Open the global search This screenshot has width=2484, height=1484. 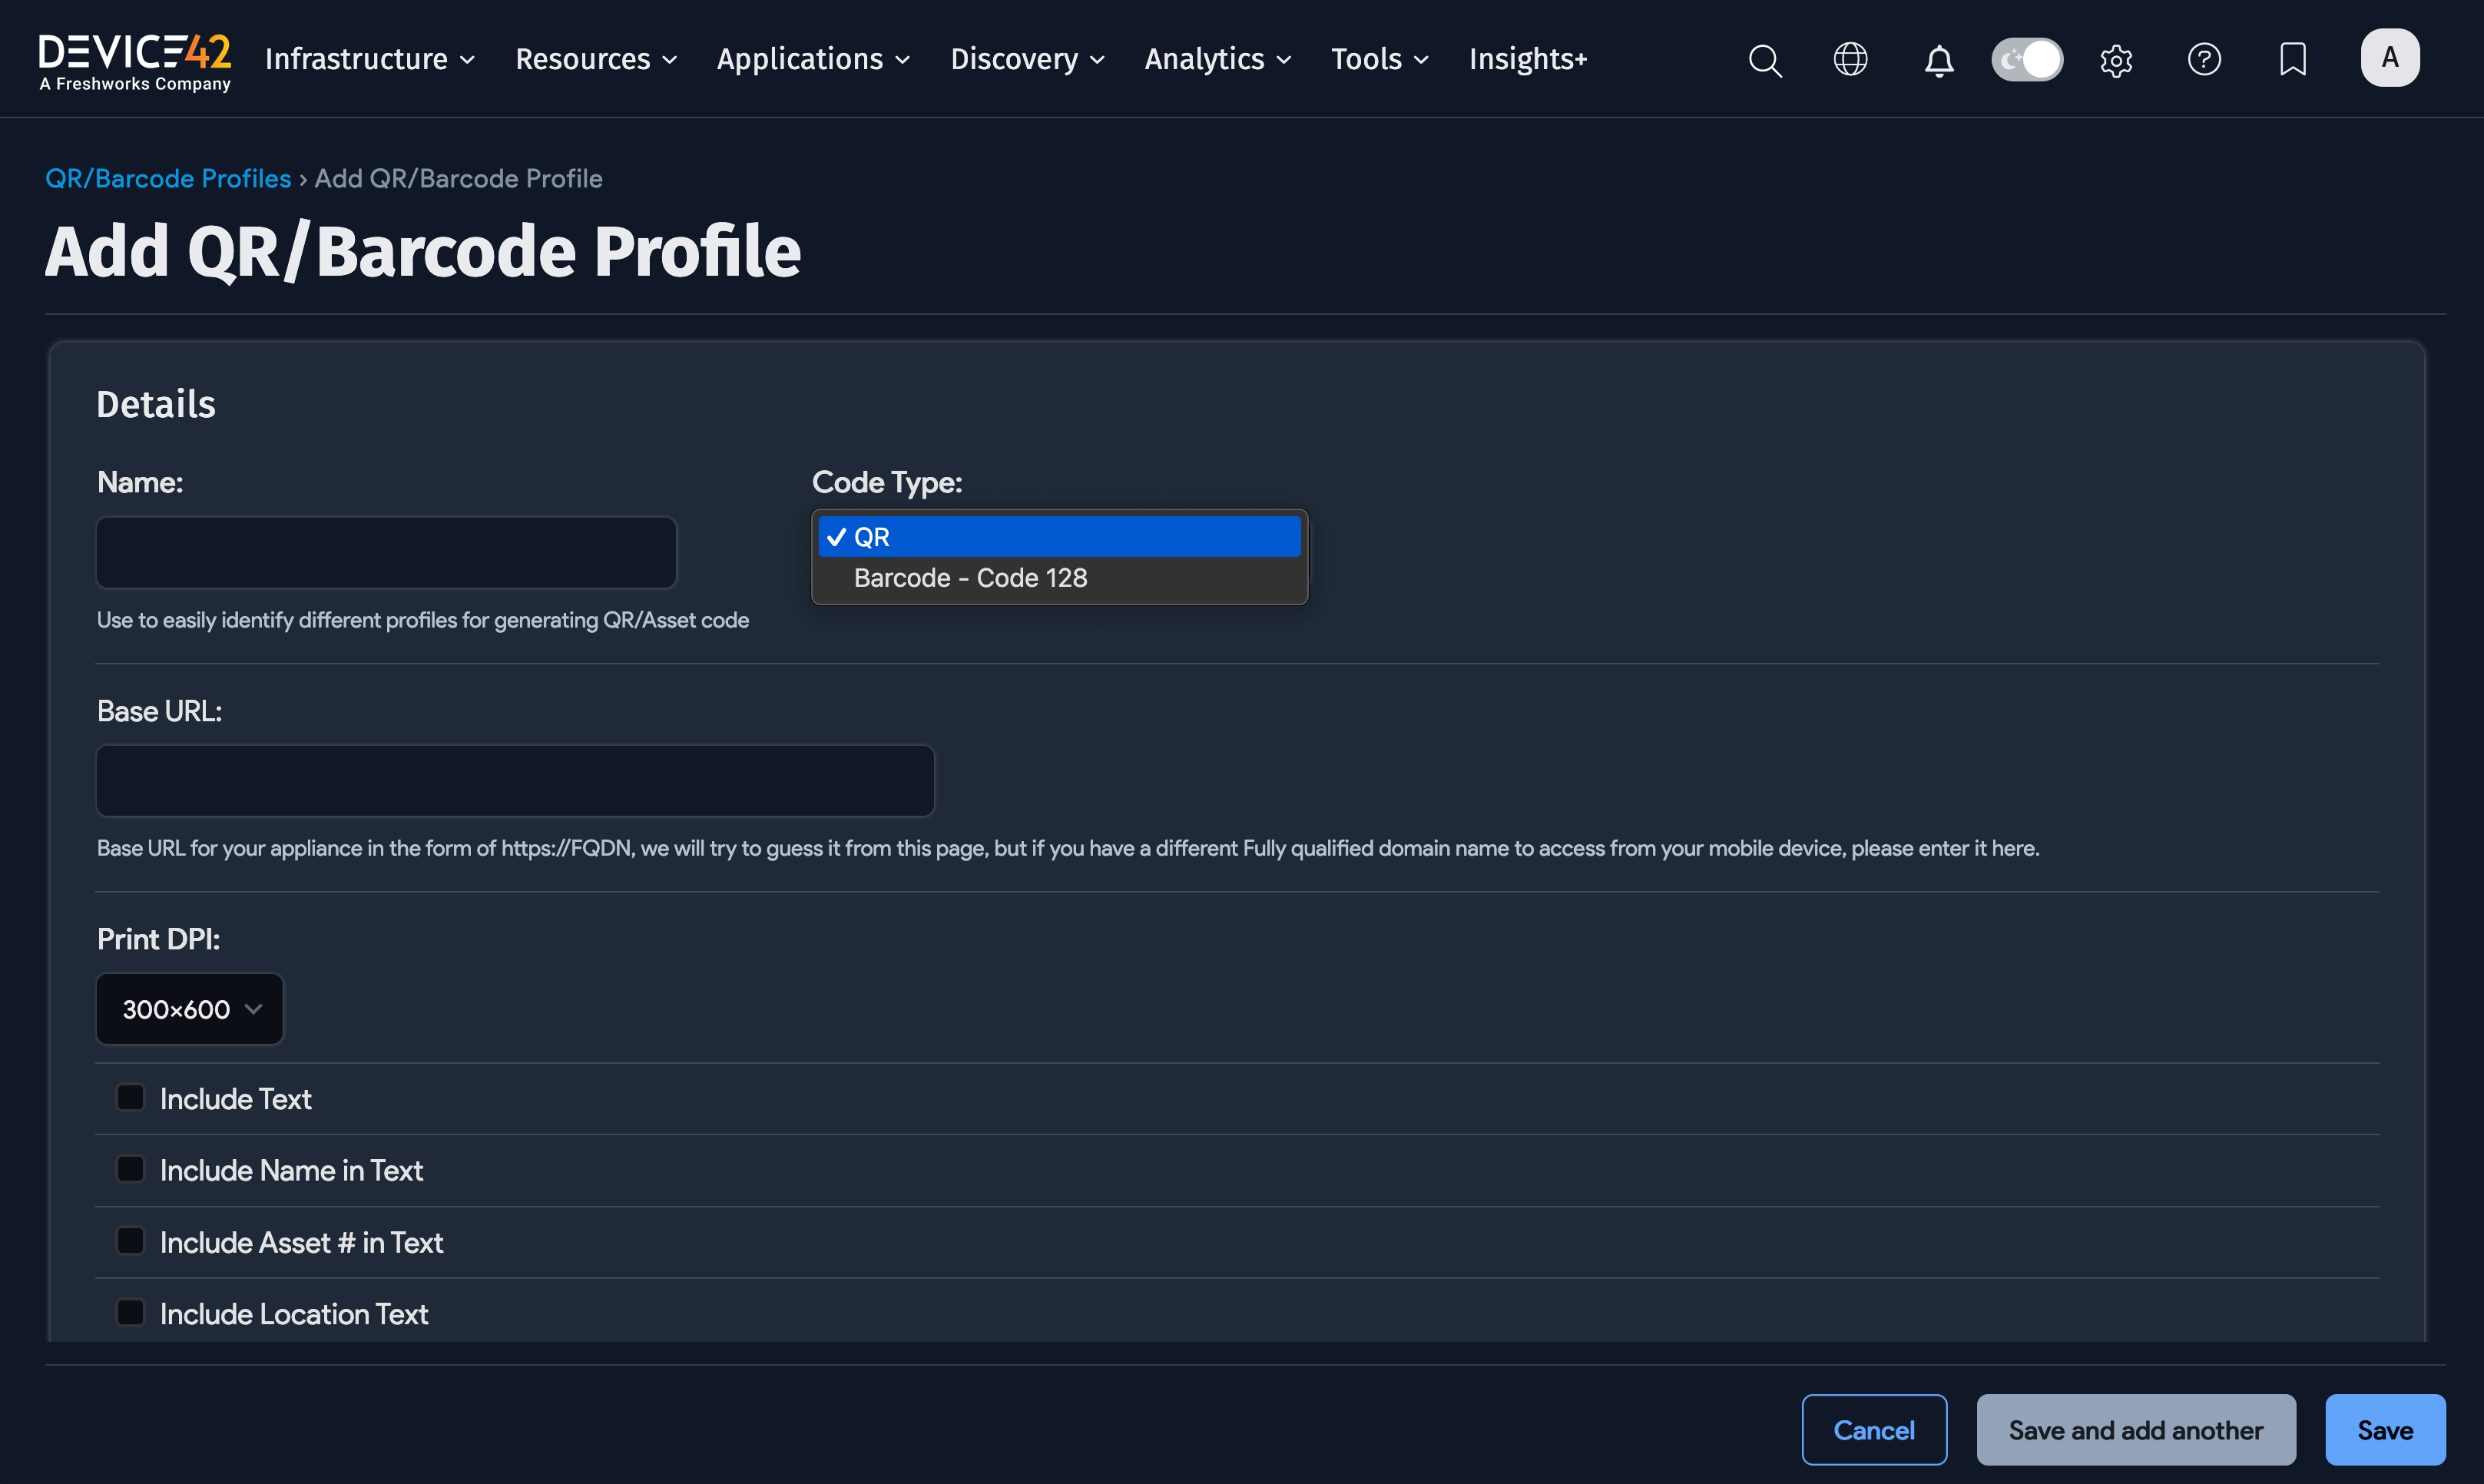pyautogui.click(x=1764, y=60)
